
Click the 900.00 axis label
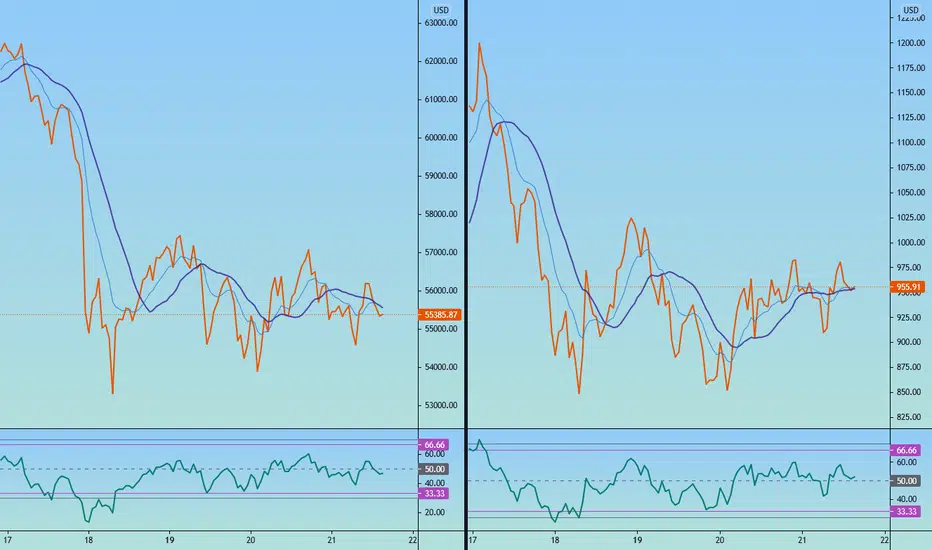click(911, 342)
